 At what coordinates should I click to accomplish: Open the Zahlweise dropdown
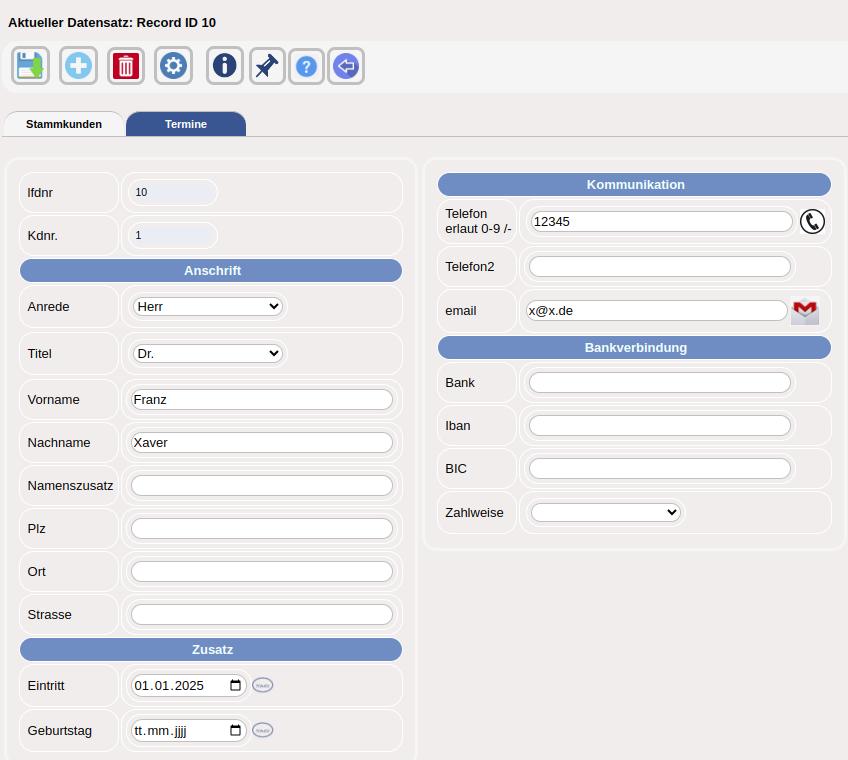pos(605,512)
